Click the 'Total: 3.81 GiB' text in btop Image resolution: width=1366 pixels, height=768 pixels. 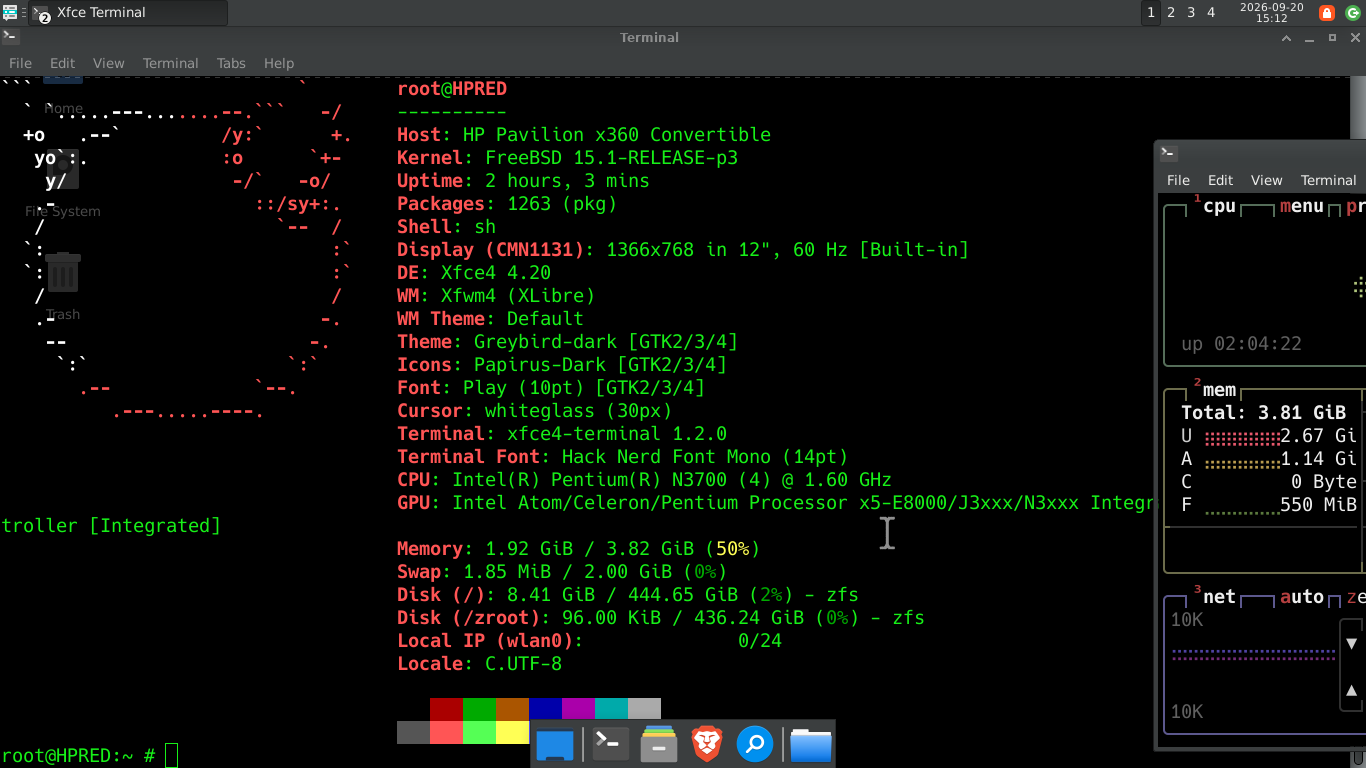pyautogui.click(x=1264, y=412)
